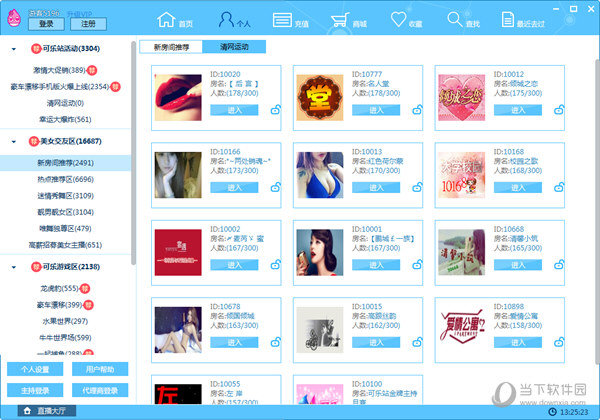
Task: Click lock icon on room ID:10001
Action: coord(417,264)
